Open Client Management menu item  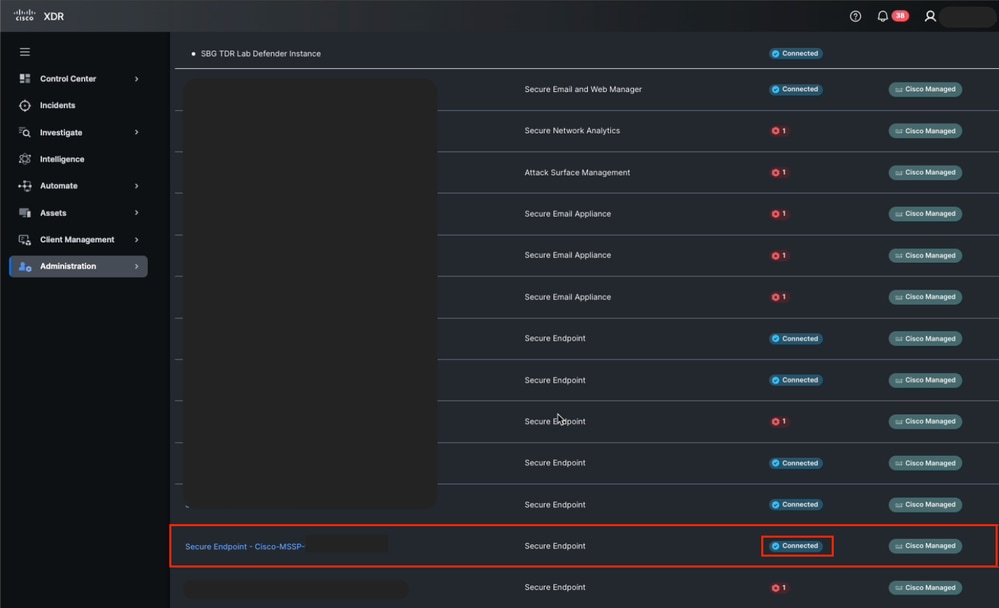tap(78, 240)
